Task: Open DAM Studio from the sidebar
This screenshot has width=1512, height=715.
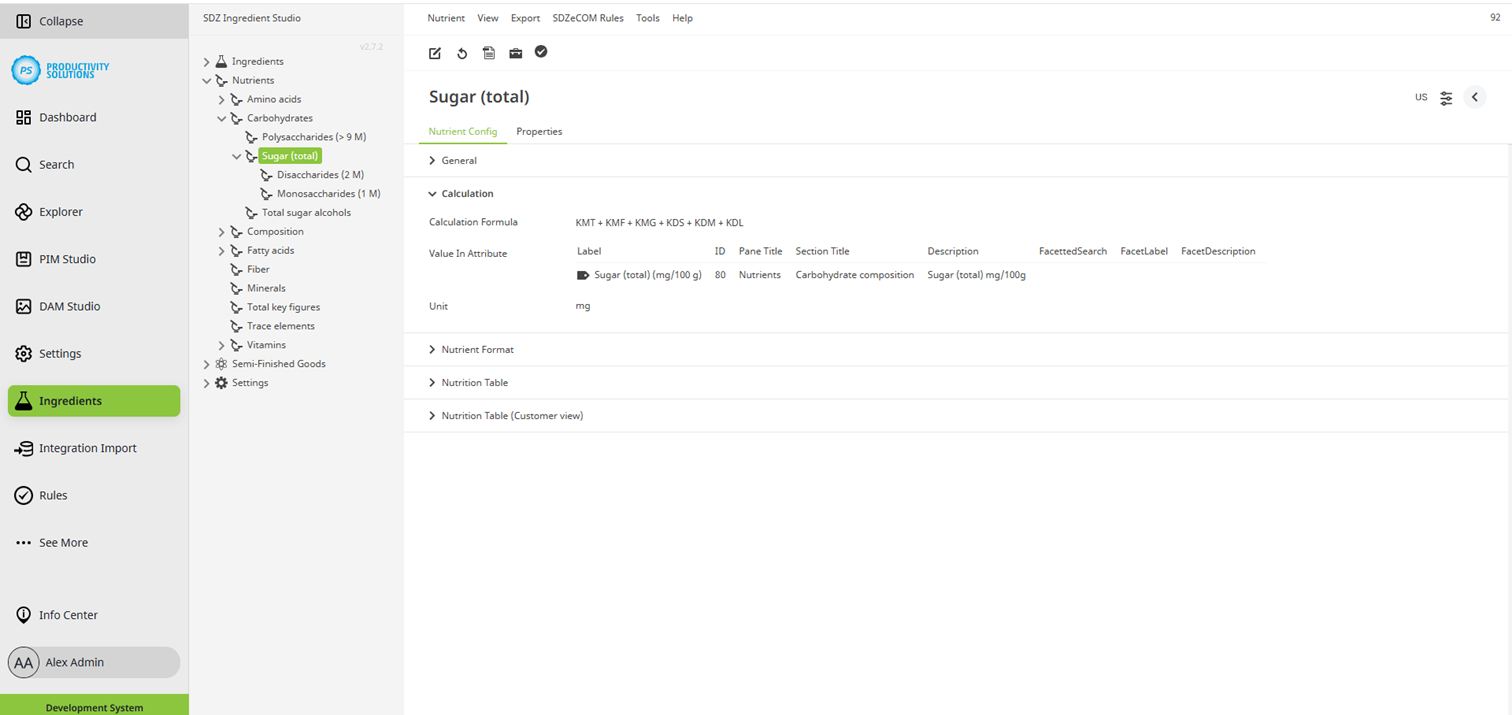Action: click(x=70, y=306)
